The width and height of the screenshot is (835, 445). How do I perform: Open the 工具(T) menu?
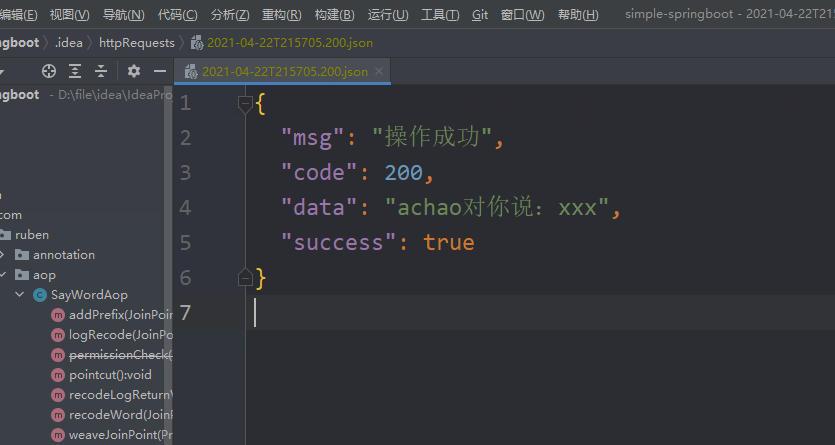click(440, 15)
